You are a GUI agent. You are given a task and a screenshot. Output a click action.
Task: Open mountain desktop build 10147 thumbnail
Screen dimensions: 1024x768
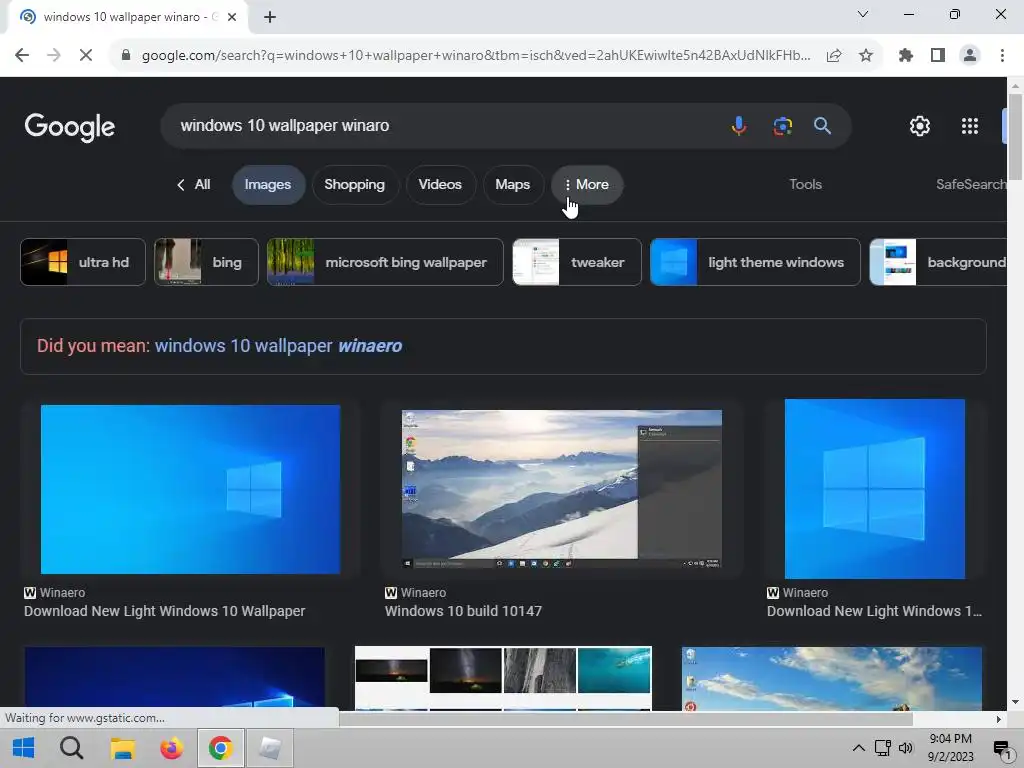pos(562,489)
